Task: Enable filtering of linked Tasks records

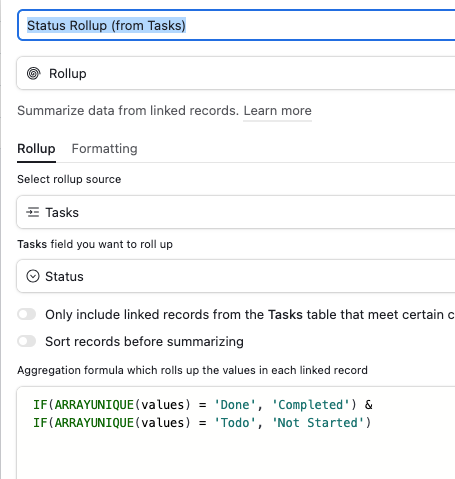Action: tap(27, 314)
